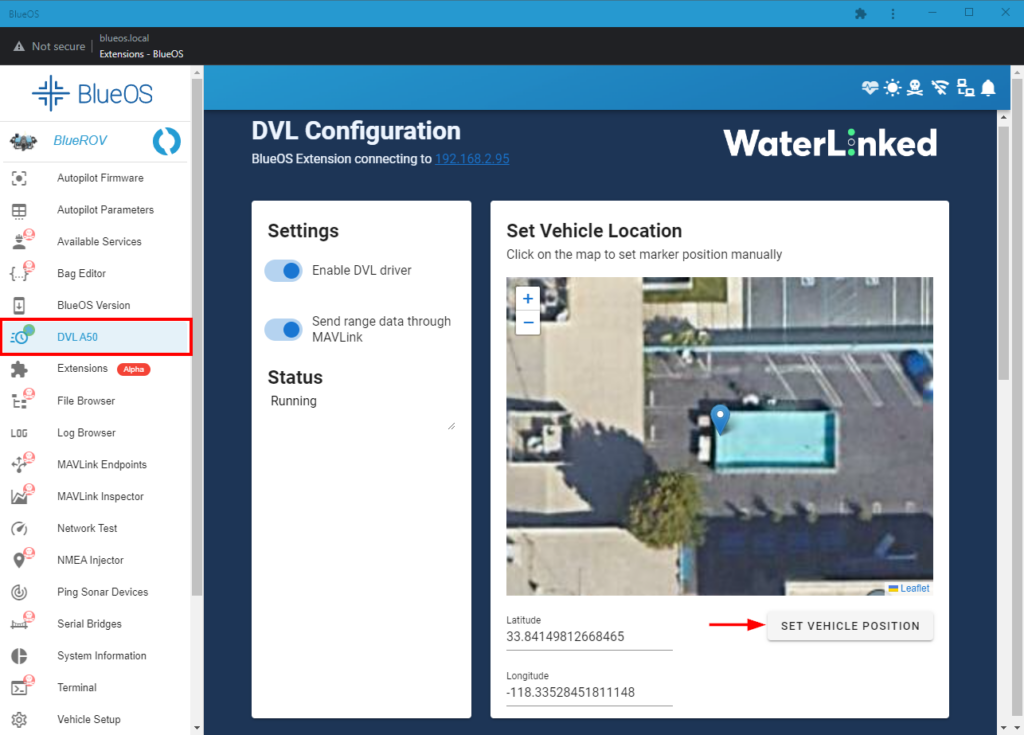
Task: Zoom in on the map
Action: click(x=528, y=298)
